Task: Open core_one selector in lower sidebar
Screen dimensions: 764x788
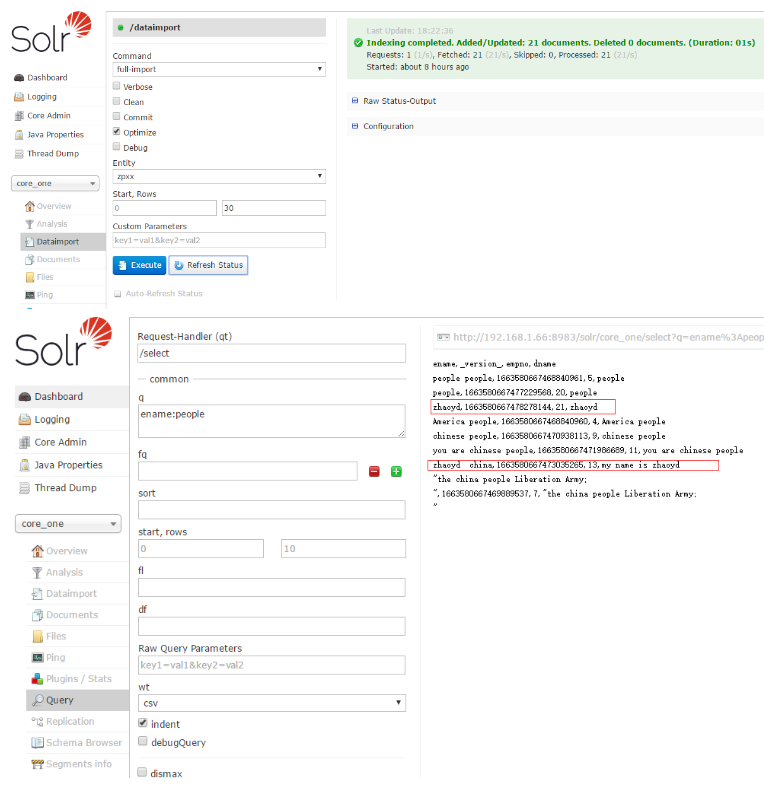Action: click(68, 524)
